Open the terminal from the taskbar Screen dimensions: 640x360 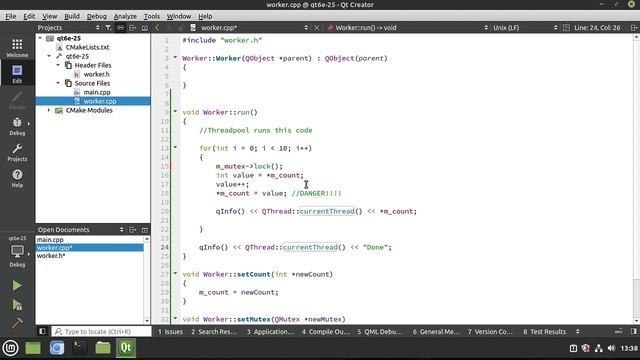[79, 348]
